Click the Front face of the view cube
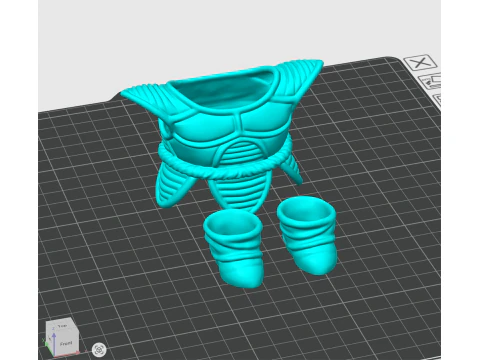 tap(65, 343)
